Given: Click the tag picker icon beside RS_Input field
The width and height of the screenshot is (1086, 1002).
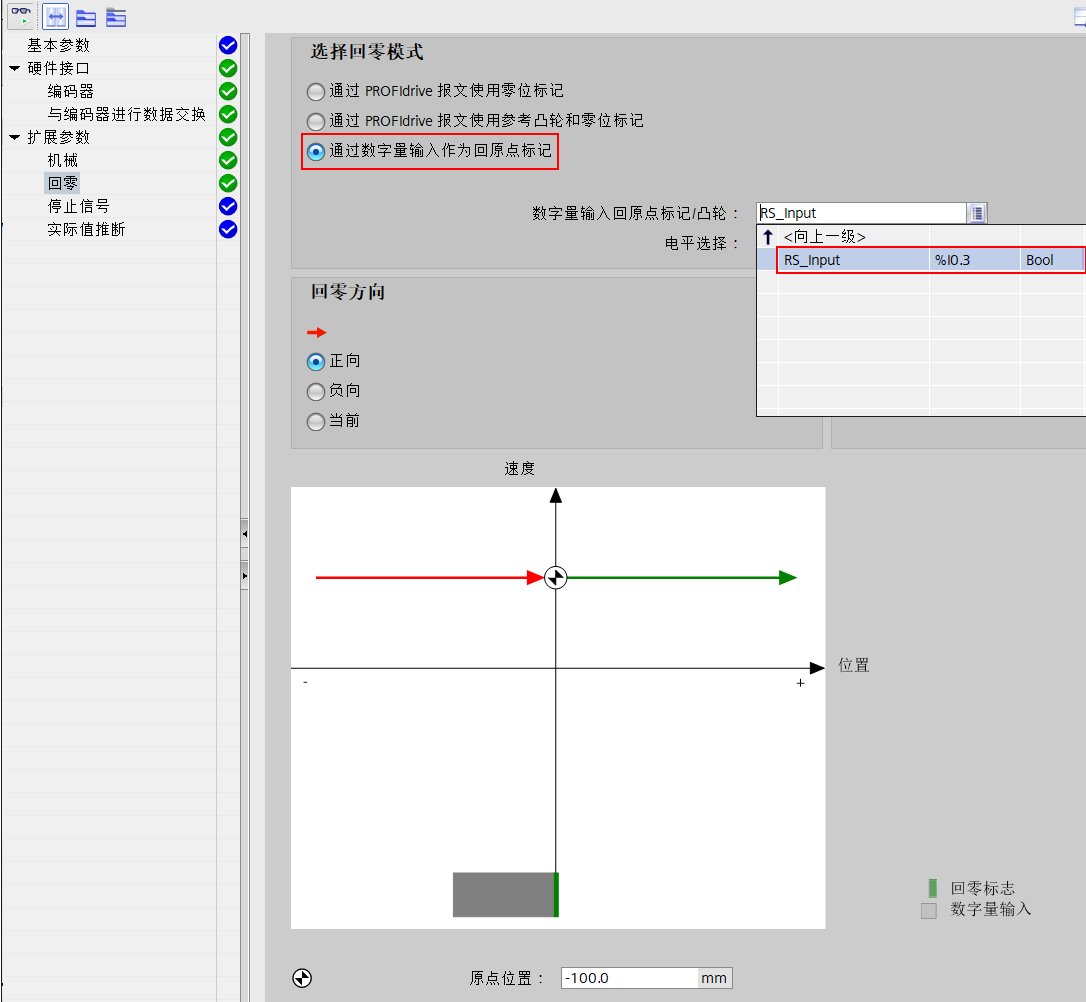Looking at the screenshot, I should (976, 213).
